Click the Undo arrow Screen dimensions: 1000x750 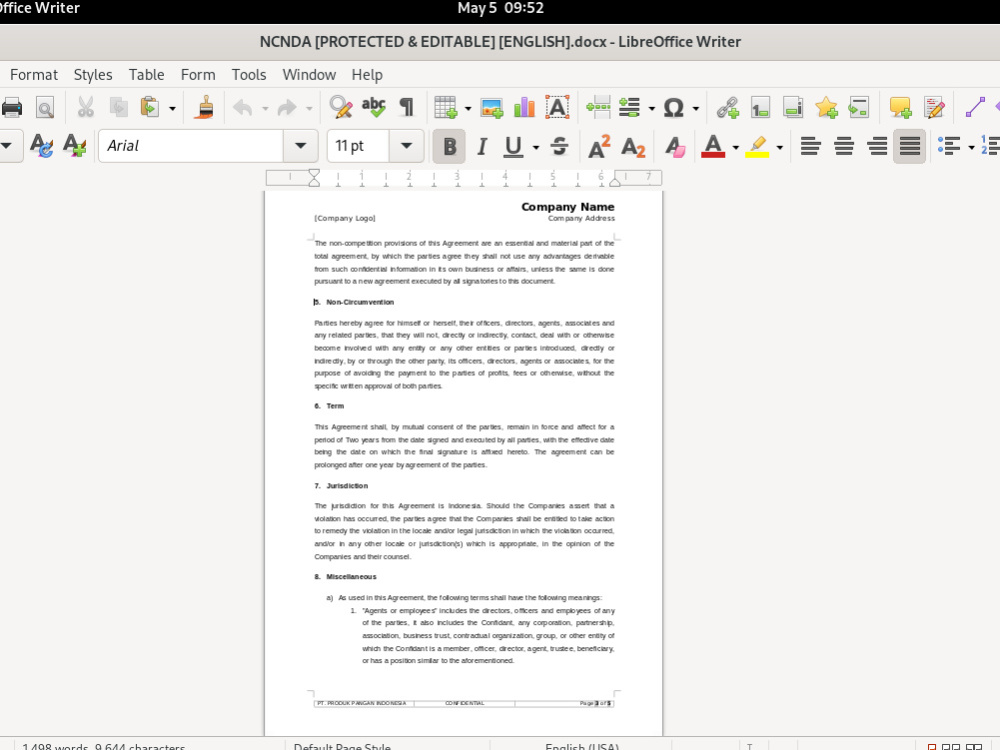[x=242, y=108]
